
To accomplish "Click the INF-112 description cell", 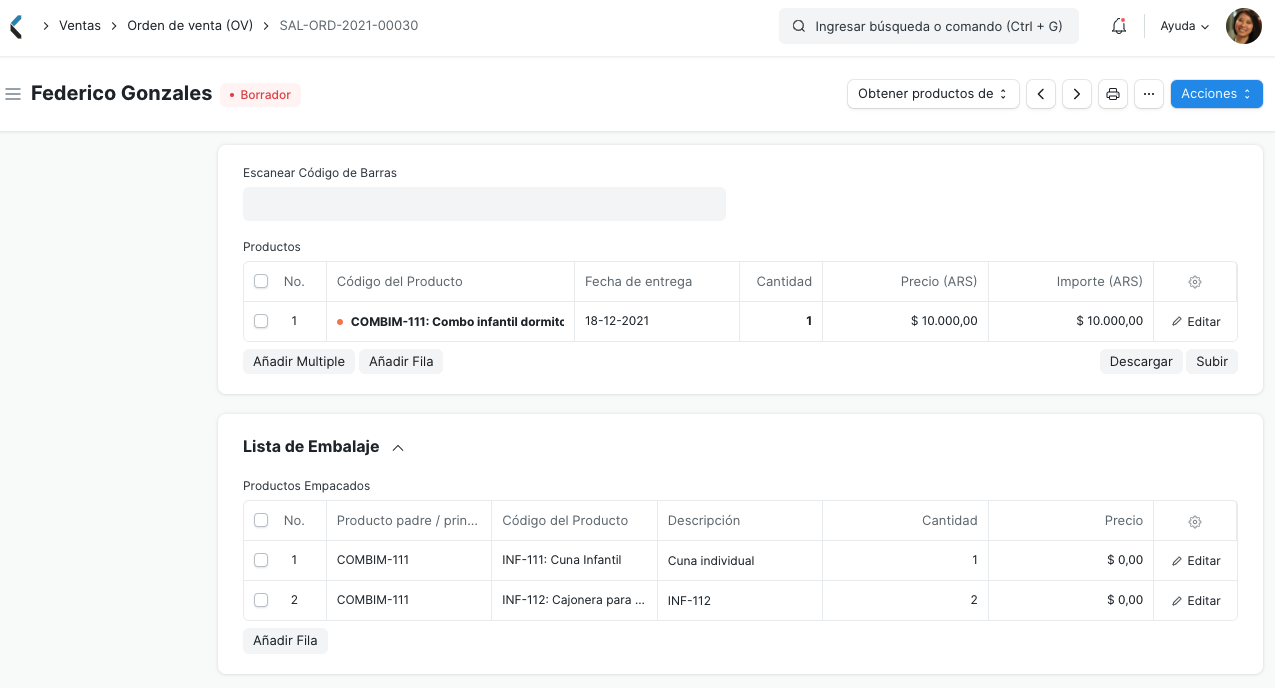I will click(740, 601).
